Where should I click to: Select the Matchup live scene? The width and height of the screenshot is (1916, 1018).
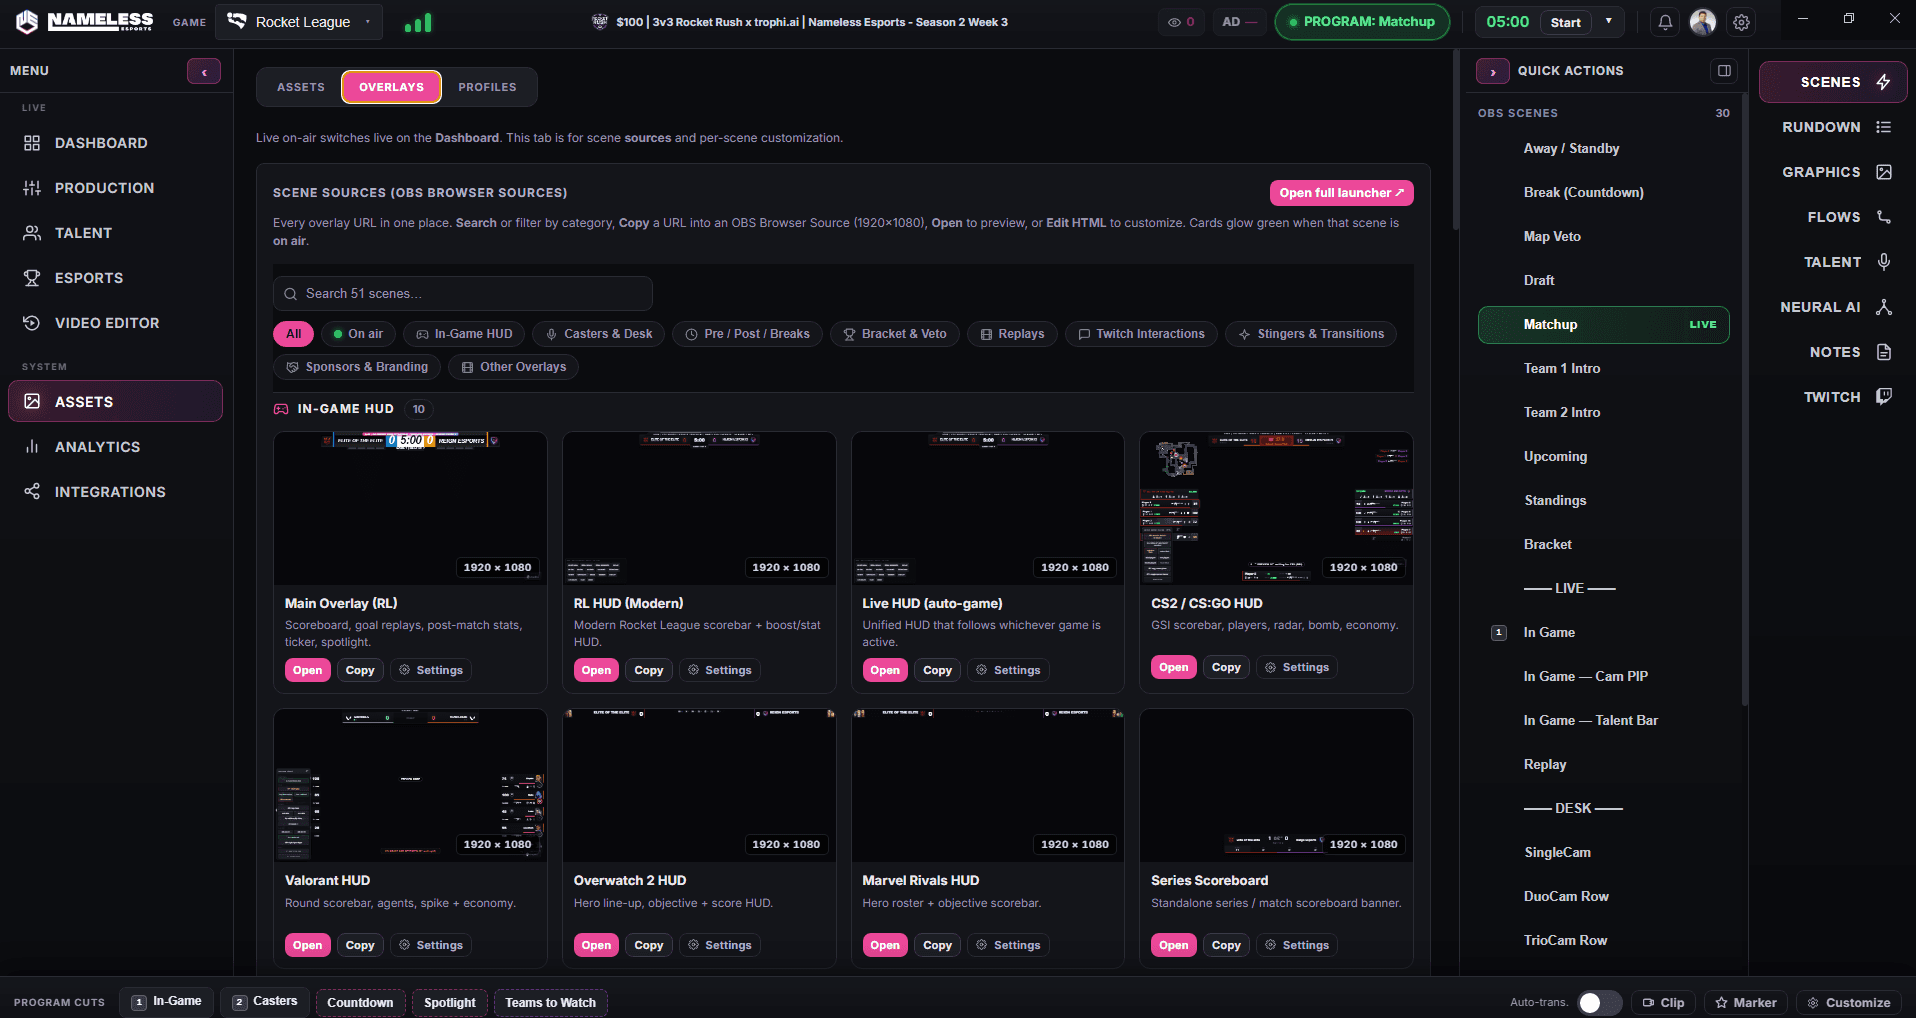click(x=1603, y=325)
